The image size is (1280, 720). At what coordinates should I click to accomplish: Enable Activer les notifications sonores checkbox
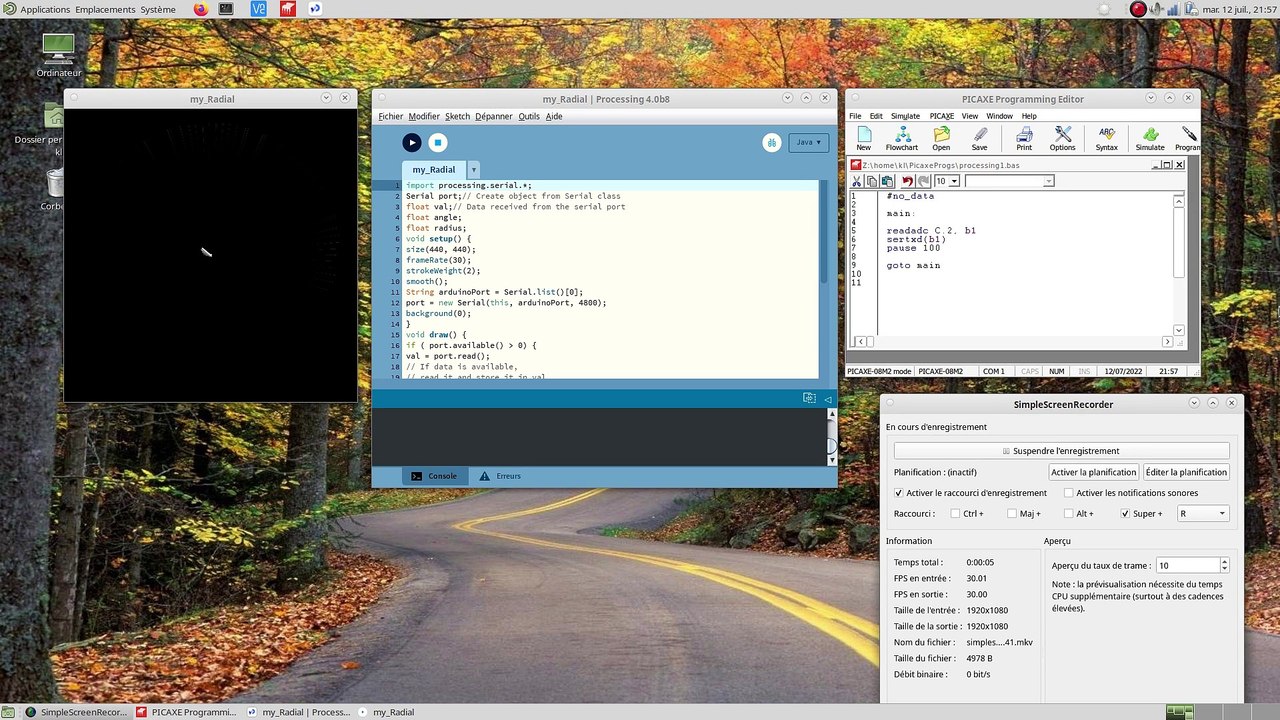pyautogui.click(x=1069, y=493)
